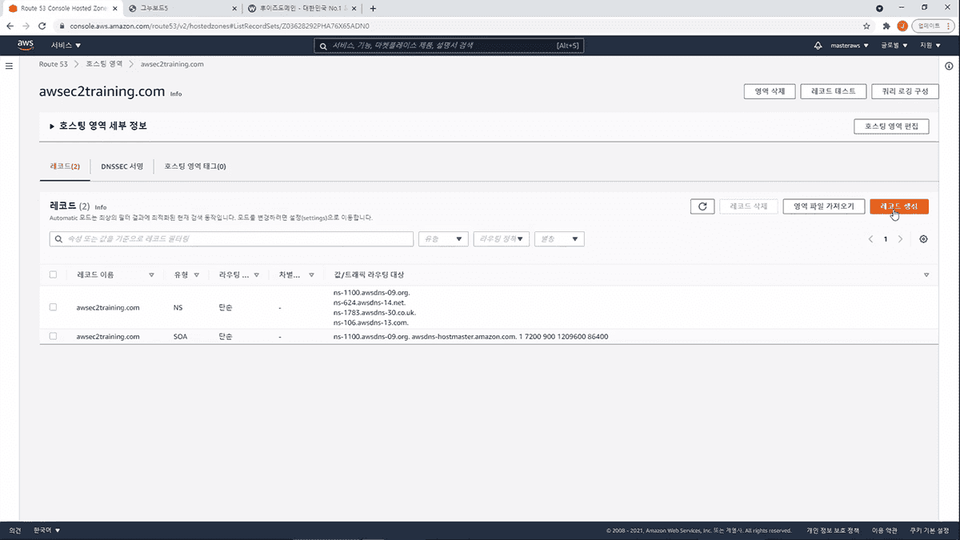Open the info panel icon at right
Screen dimensions: 960x540
pyautogui.click(x=949, y=66)
